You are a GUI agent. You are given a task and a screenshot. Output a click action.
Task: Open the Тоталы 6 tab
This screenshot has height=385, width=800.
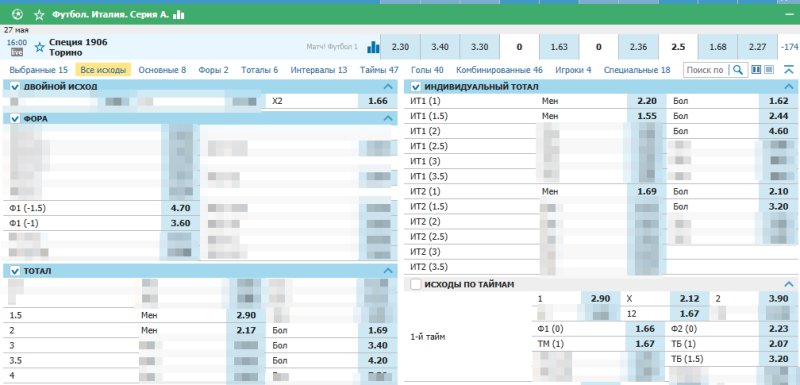260,70
